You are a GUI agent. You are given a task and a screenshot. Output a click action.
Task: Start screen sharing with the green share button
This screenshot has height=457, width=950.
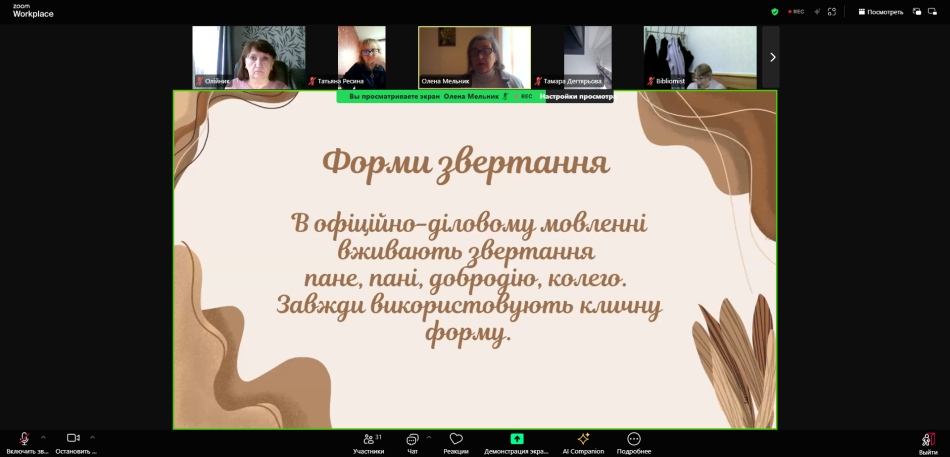[x=516, y=442]
